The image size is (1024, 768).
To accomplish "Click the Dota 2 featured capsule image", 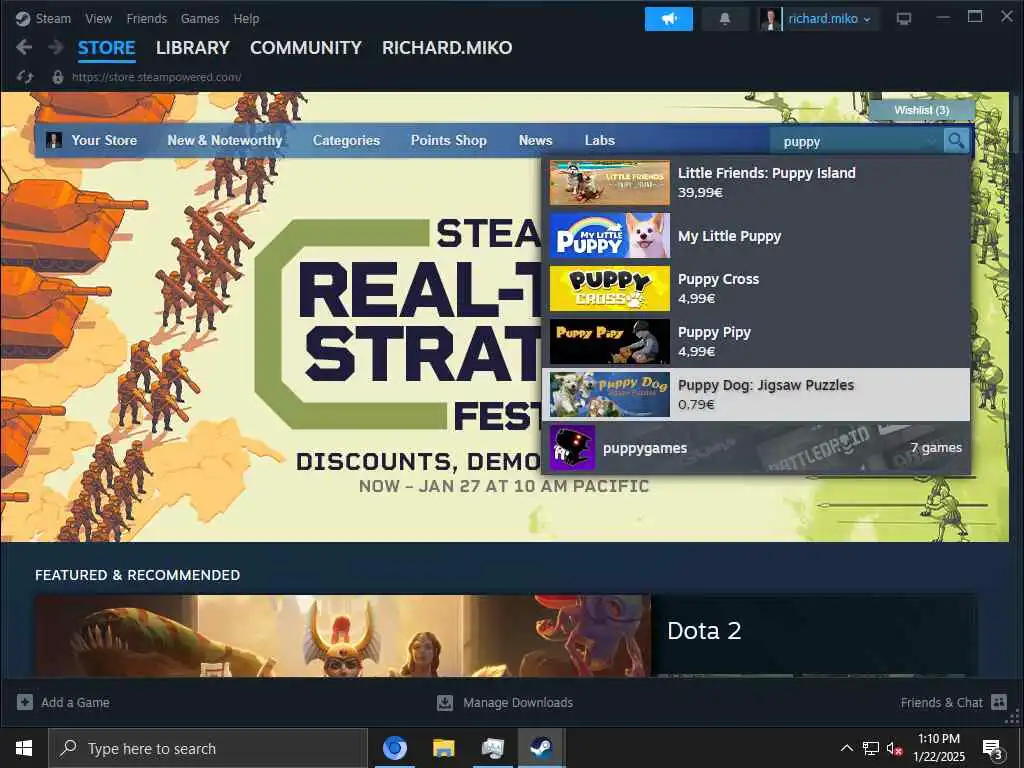I will click(x=343, y=635).
